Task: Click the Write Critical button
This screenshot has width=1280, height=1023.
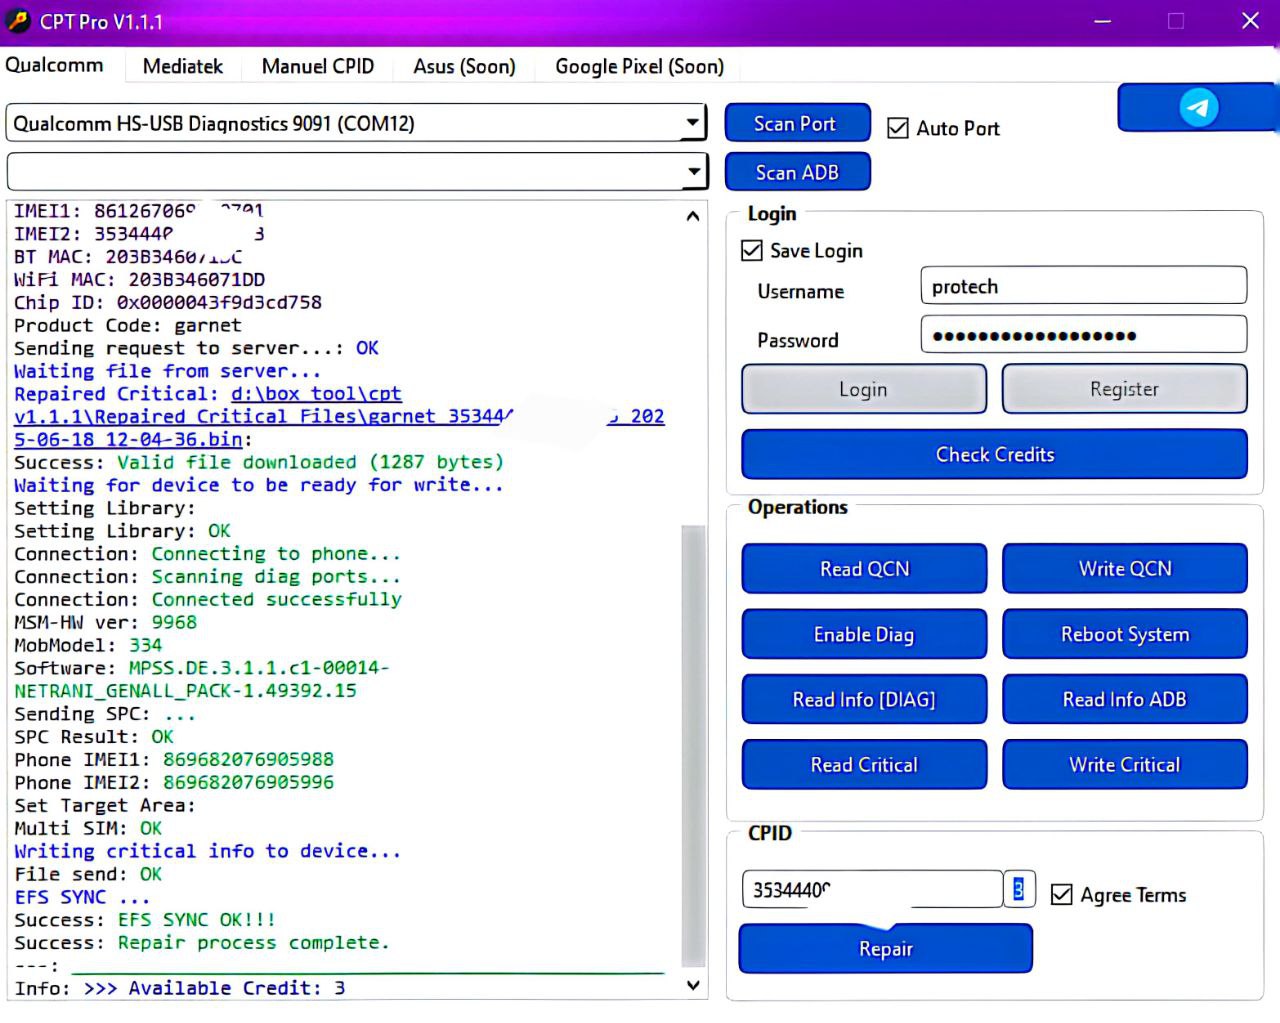Action: click(x=1125, y=764)
